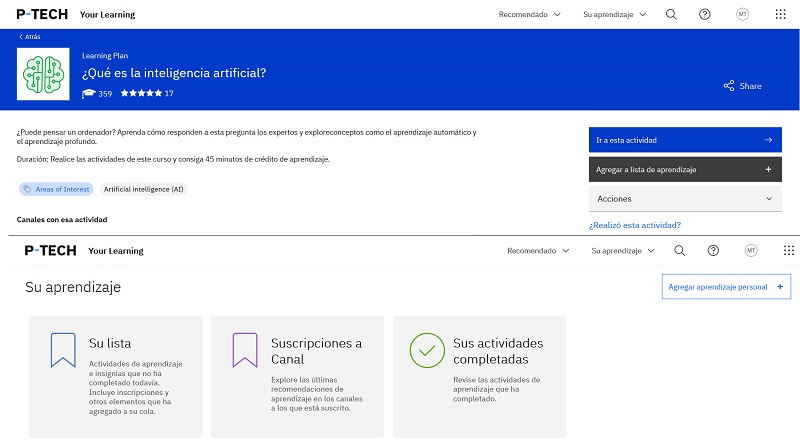
Task: Click the graduation cap enrollment icon
Action: (x=88, y=93)
